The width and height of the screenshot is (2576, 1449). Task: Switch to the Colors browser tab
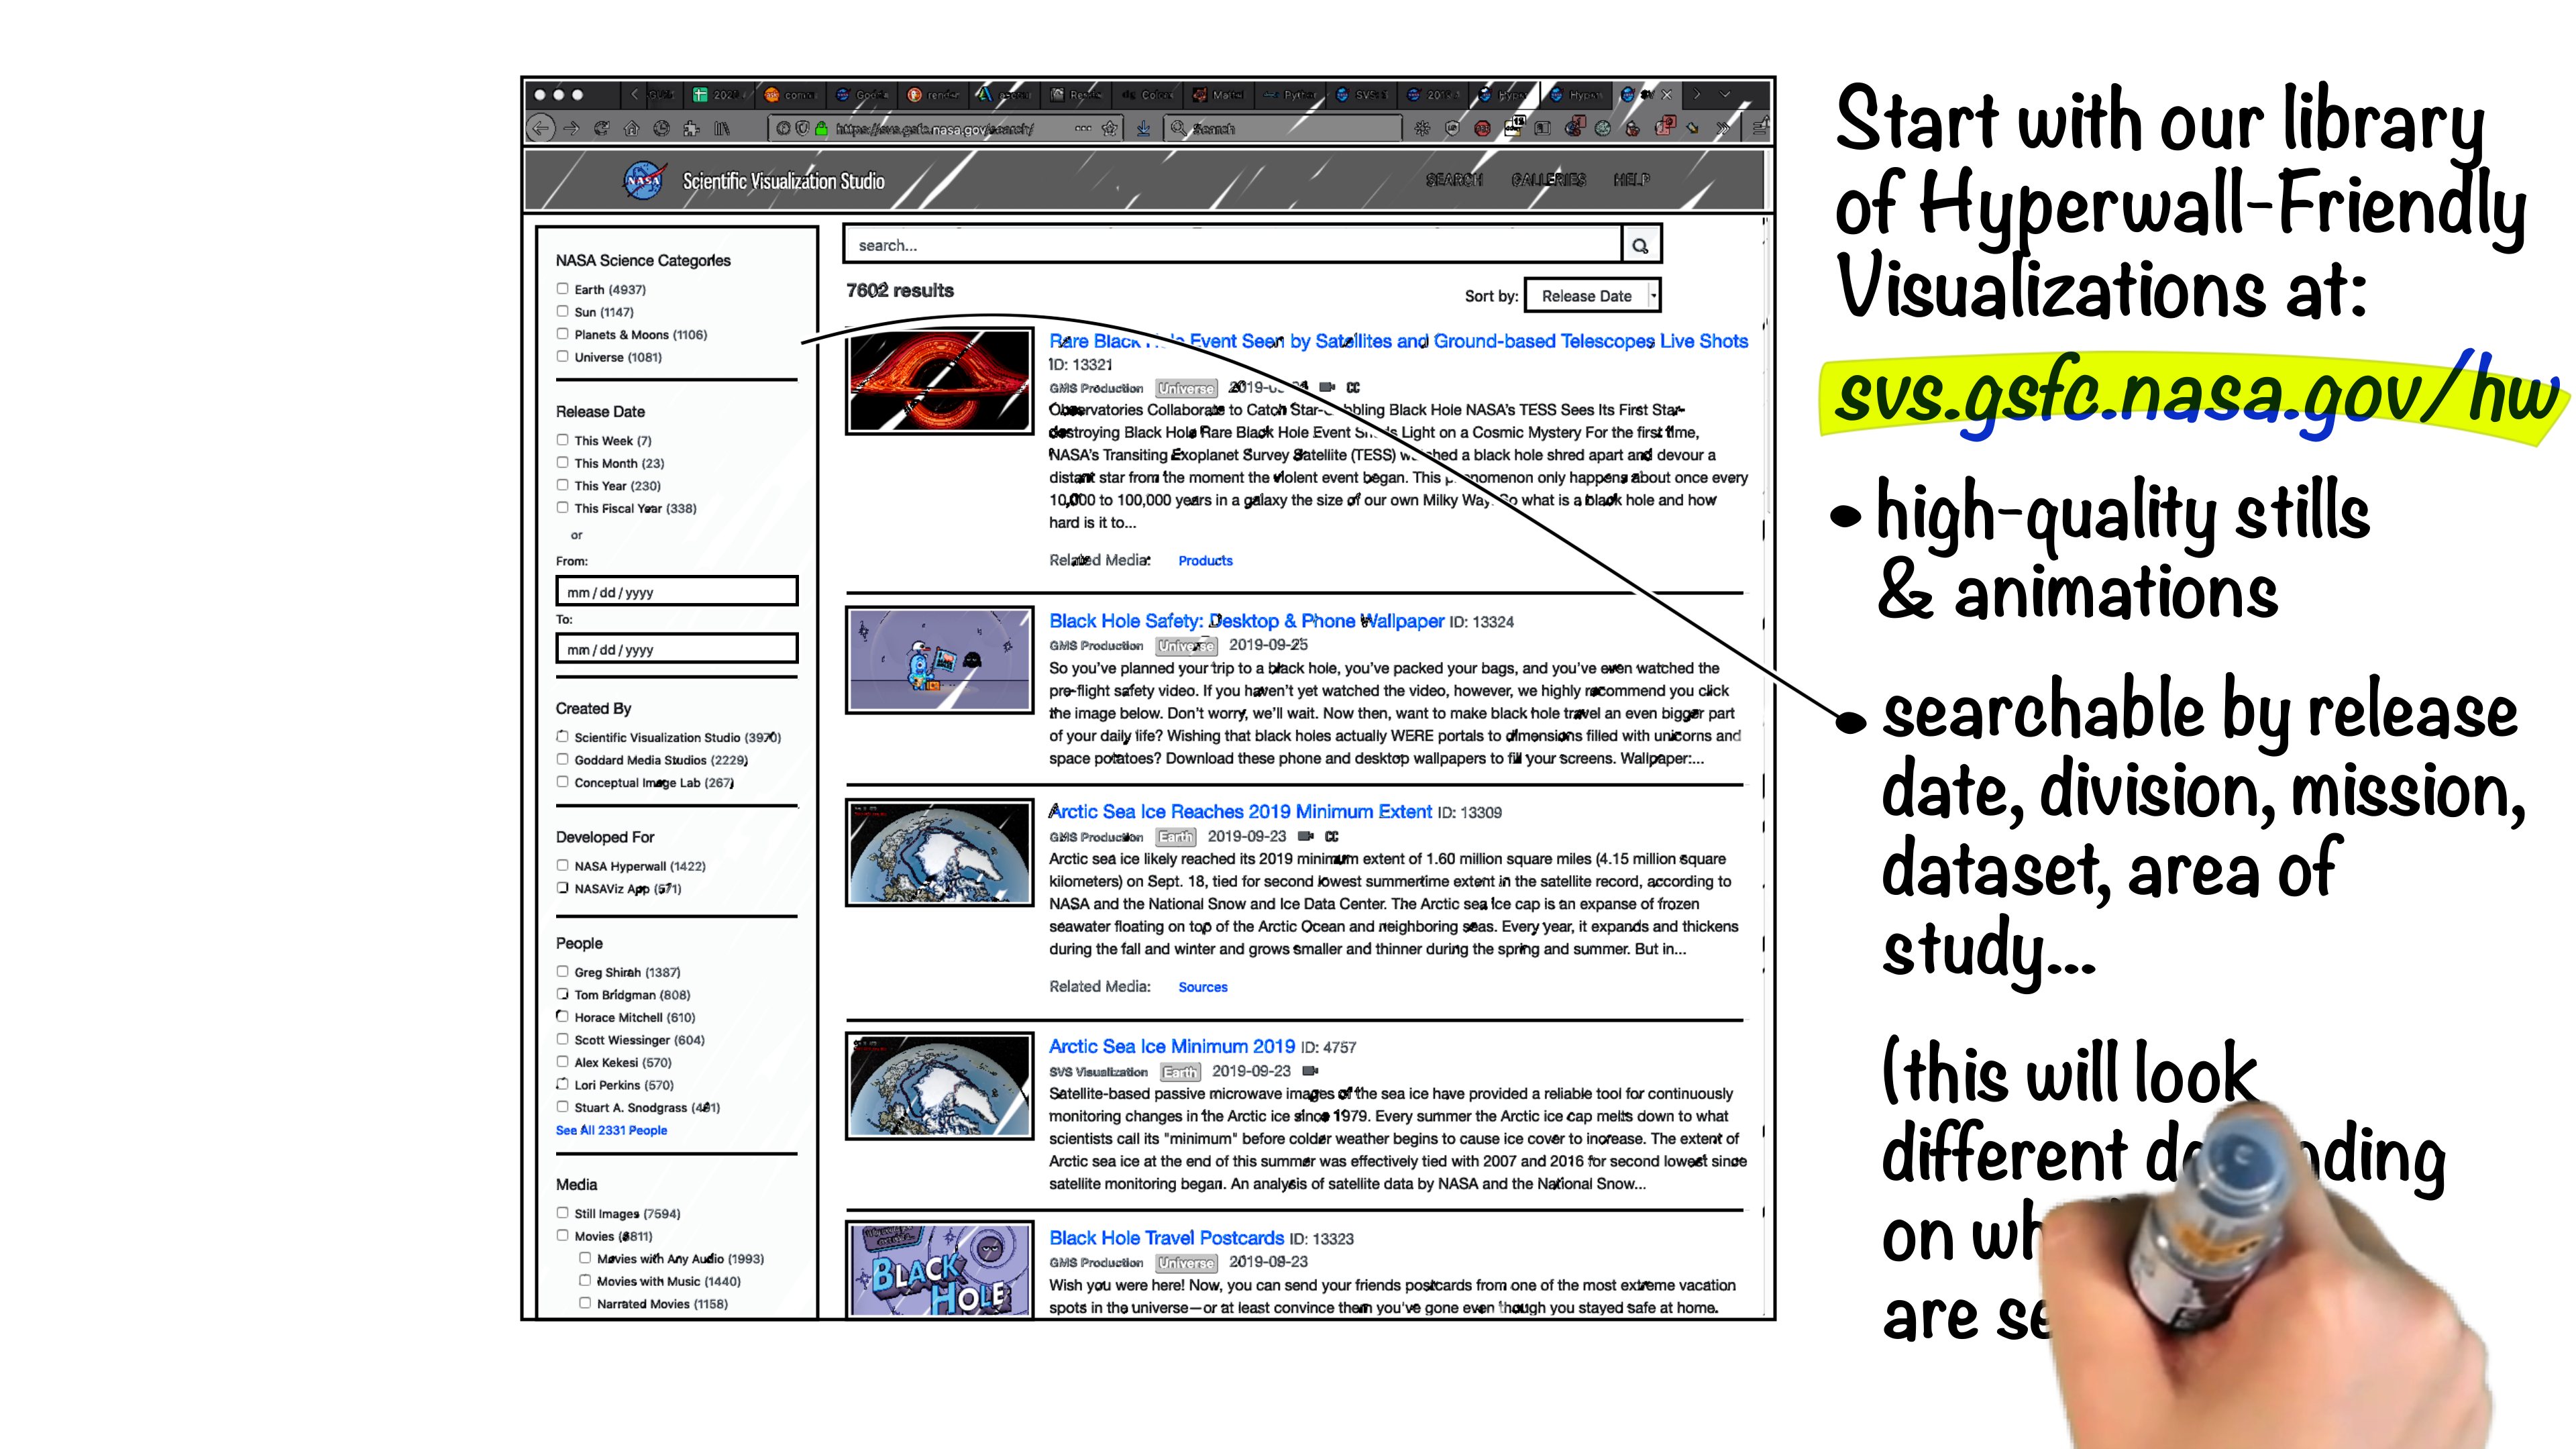[x=1148, y=95]
